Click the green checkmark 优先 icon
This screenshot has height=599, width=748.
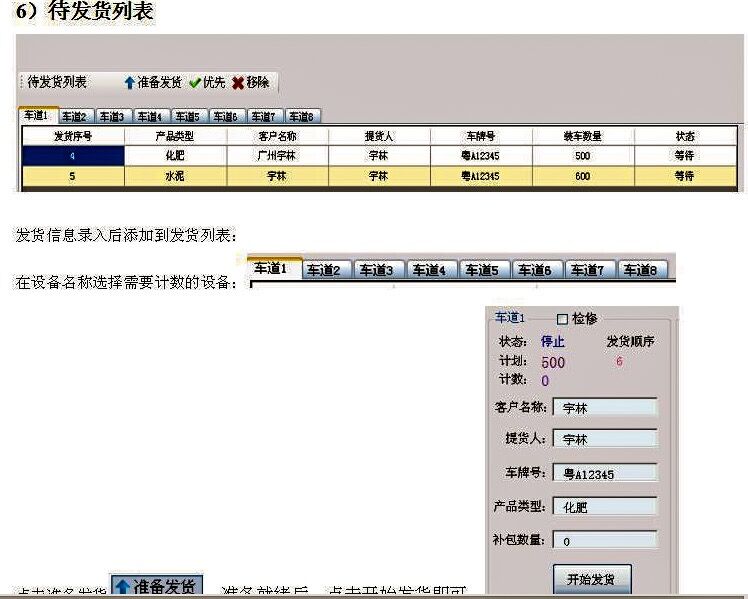[x=195, y=83]
